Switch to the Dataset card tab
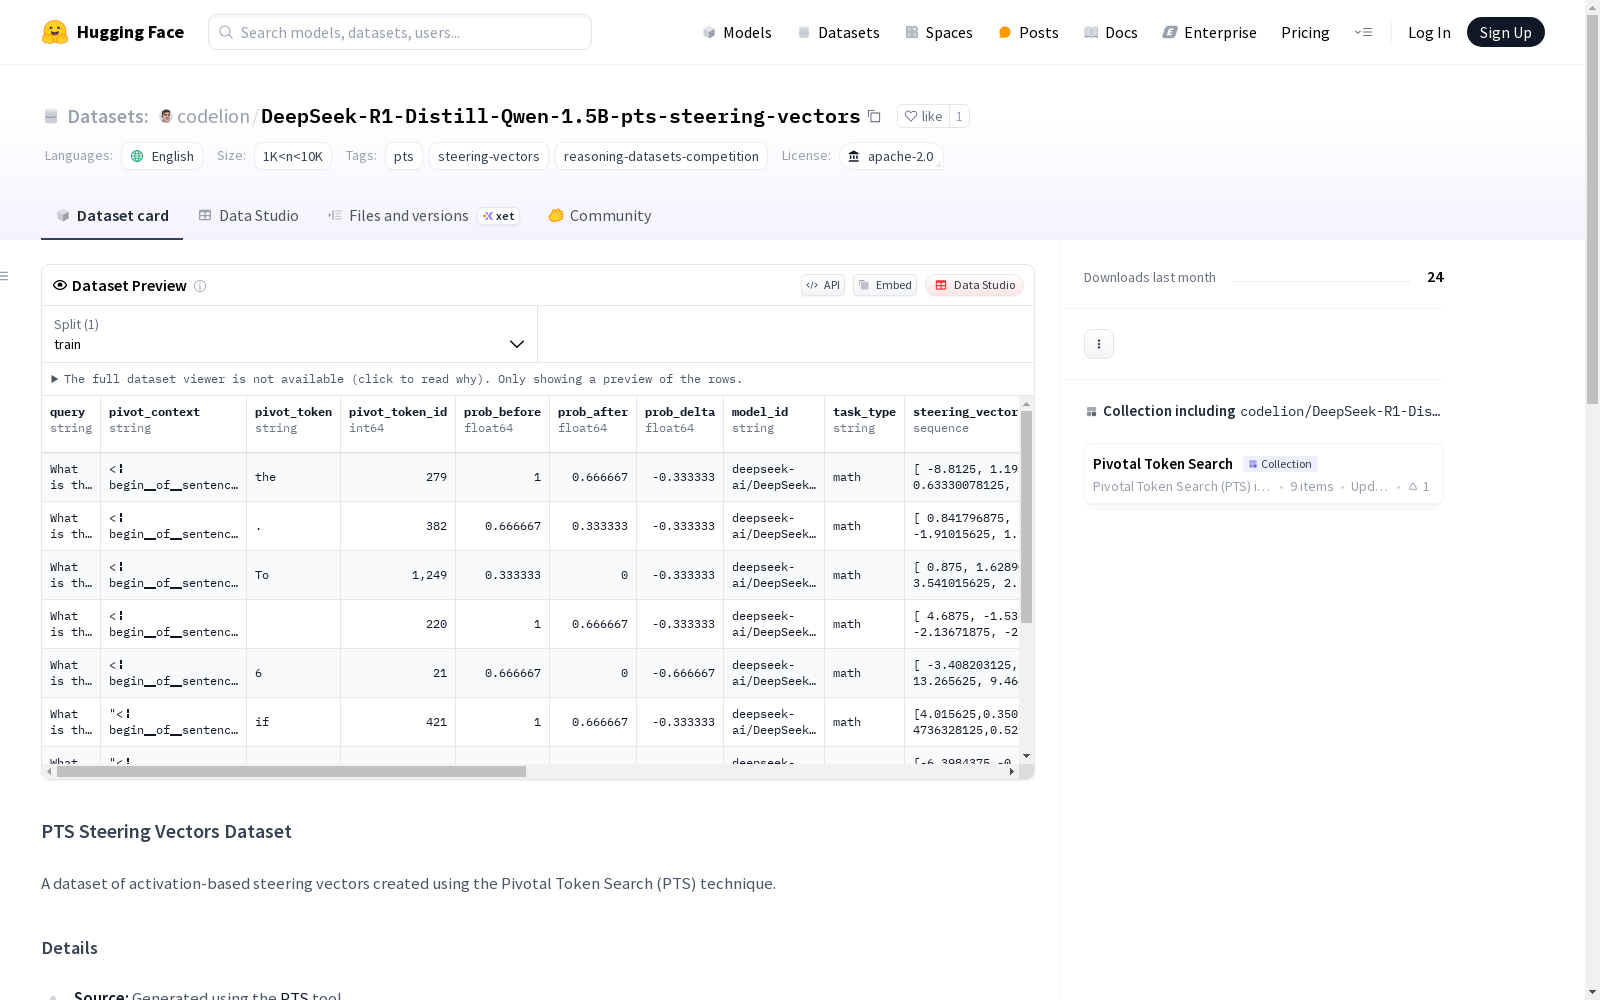The height and width of the screenshot is (1000, 1600). tap(112, 216)
